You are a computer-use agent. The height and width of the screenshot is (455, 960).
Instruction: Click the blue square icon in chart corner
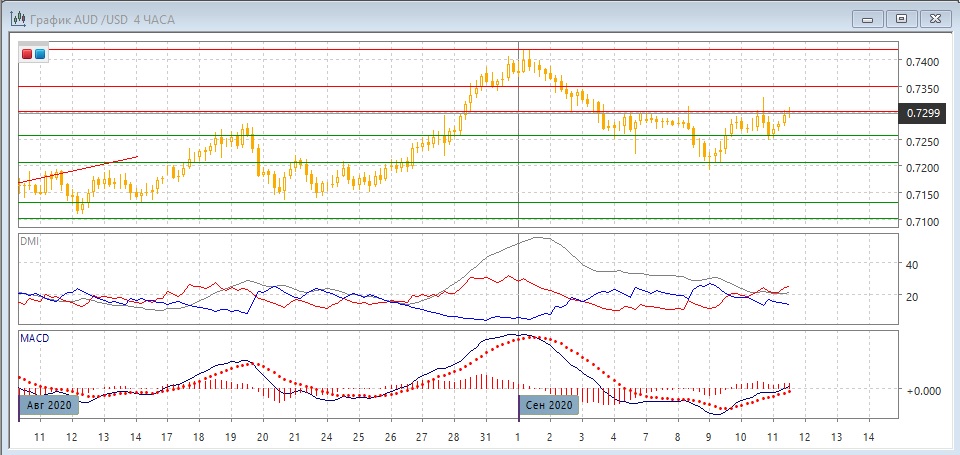click(x=39, y=54)
